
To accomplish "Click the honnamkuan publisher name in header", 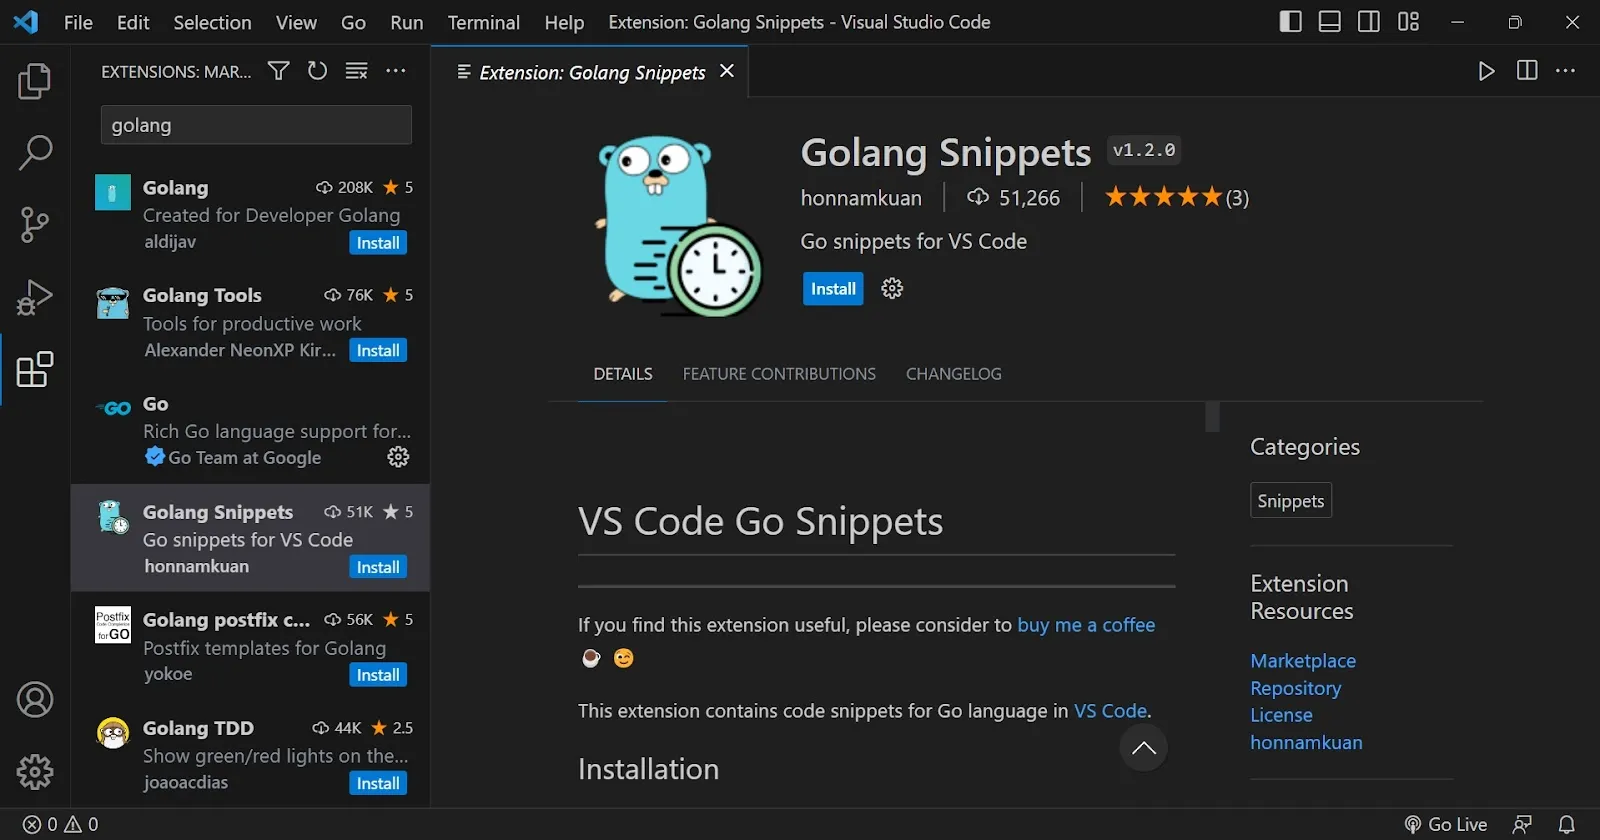I will pyautogui.click(x=861, y=198).
